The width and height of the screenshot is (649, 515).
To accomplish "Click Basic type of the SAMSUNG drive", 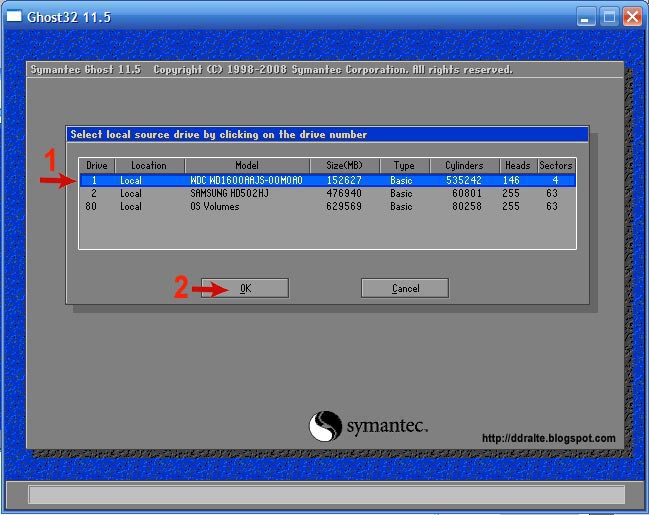I will point(401,193).
